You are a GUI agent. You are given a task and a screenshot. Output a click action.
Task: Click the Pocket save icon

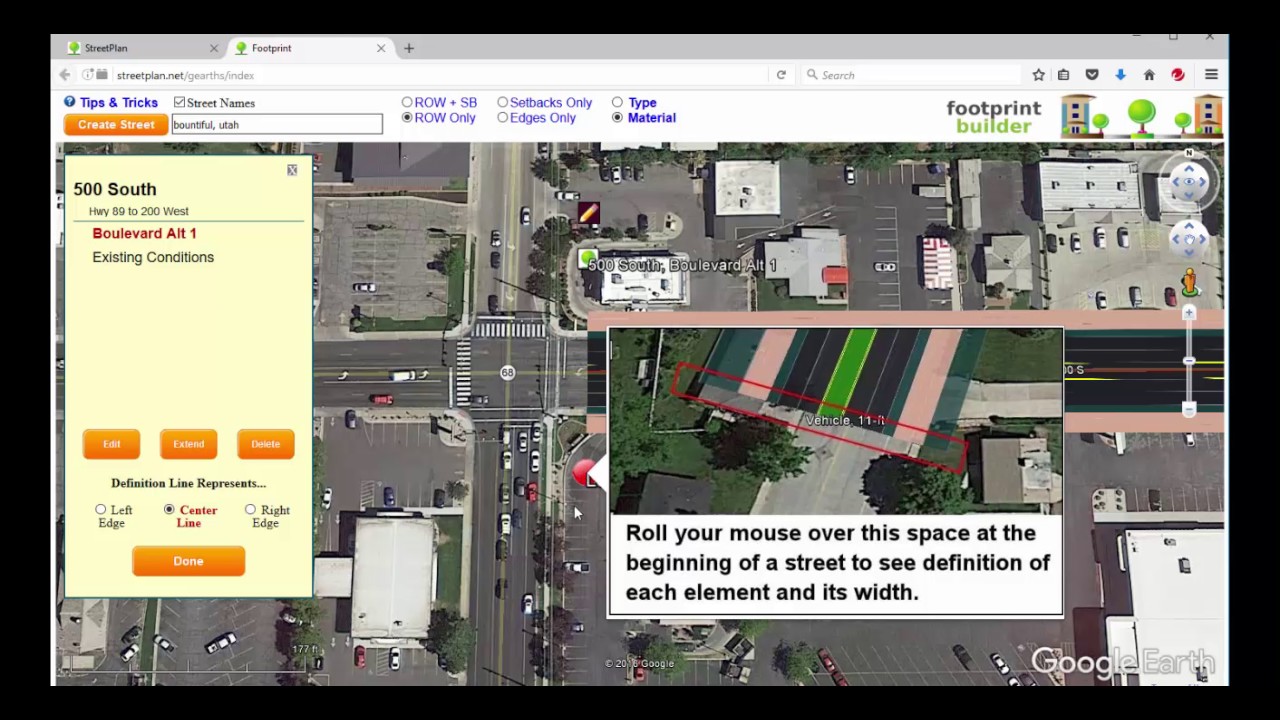[x=1092, y=75]
